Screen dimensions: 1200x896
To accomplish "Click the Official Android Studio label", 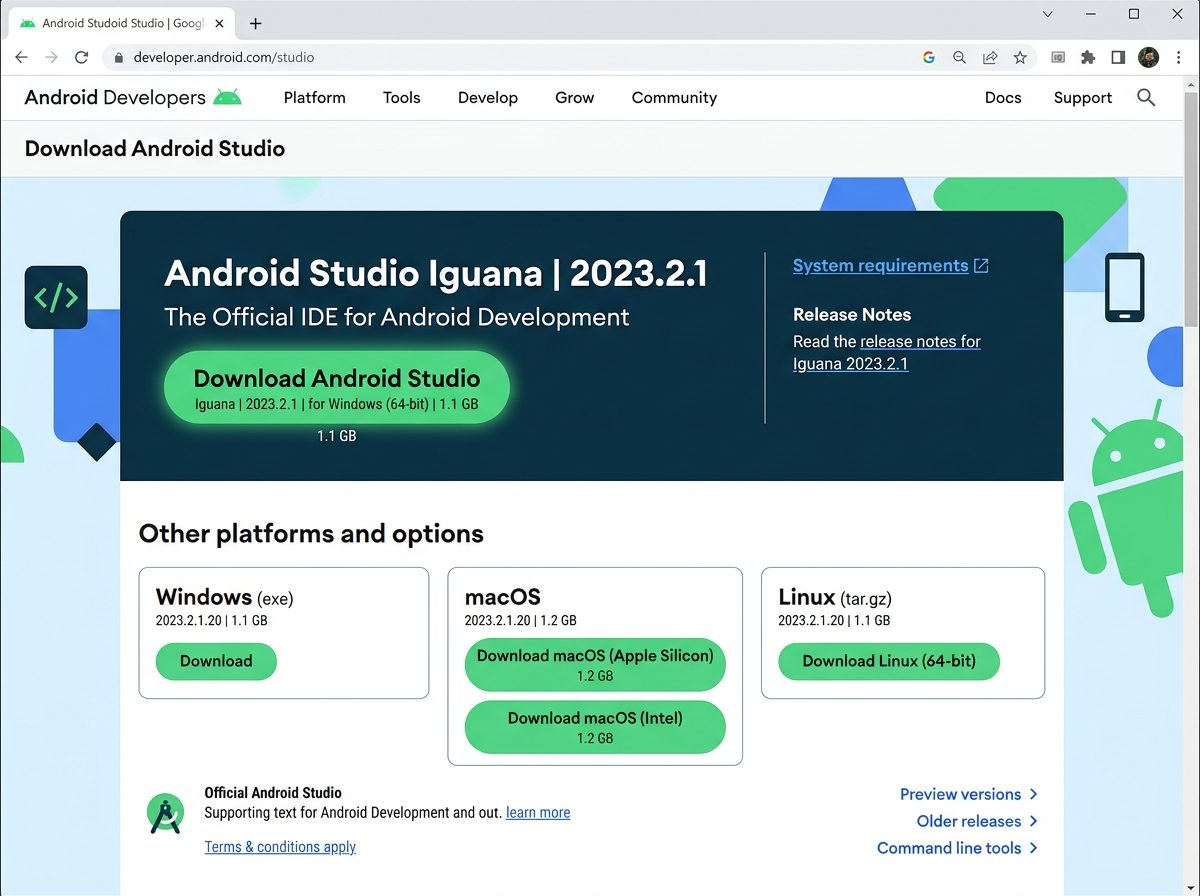I will click(273, 793).
